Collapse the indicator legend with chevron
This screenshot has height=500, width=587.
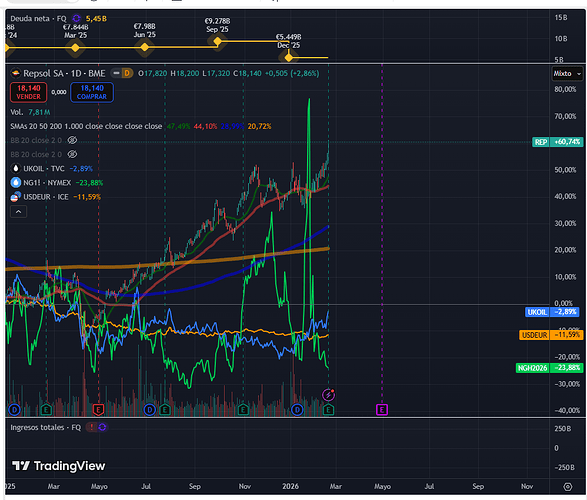click(x=18, y=212)
